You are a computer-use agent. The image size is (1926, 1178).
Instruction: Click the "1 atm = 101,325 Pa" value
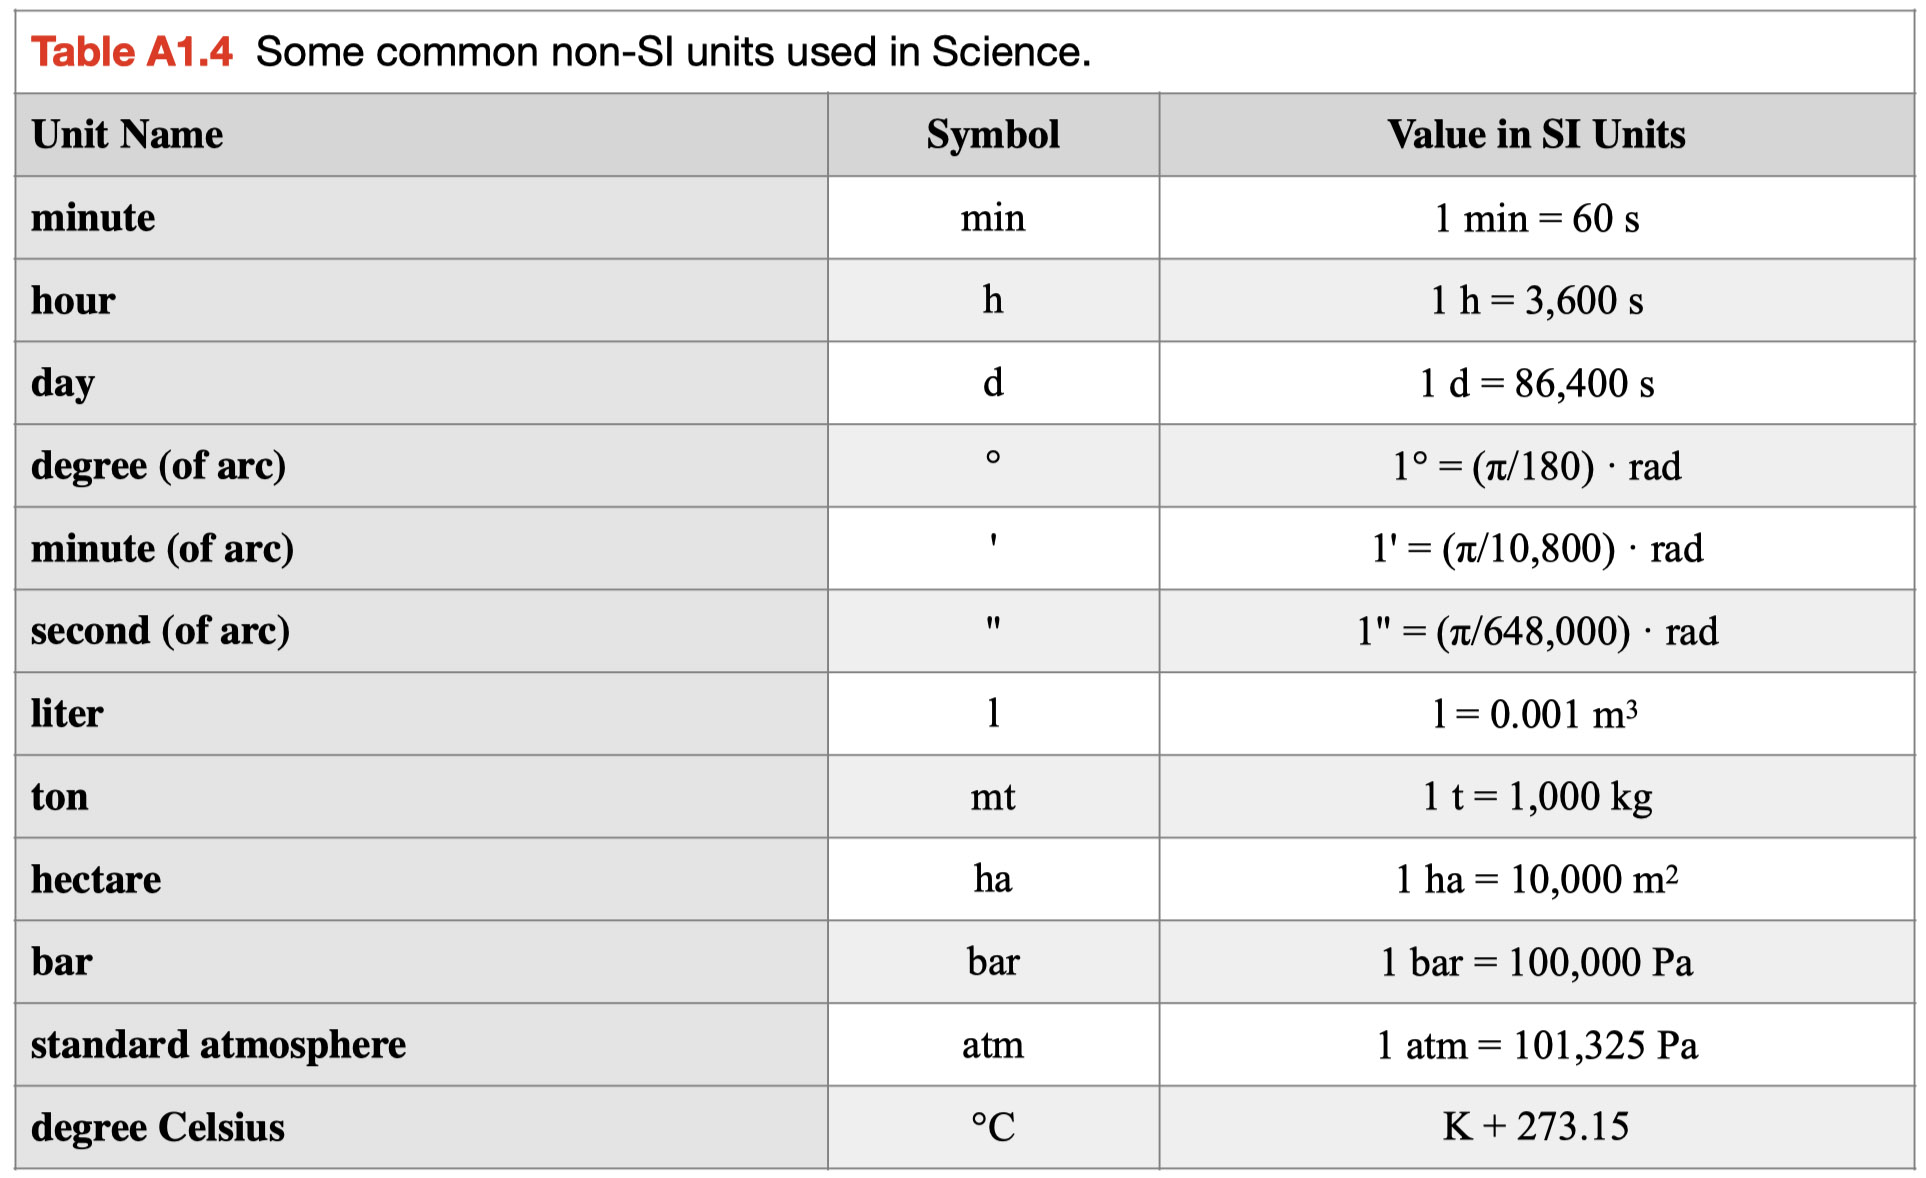pos(1536,1045)
